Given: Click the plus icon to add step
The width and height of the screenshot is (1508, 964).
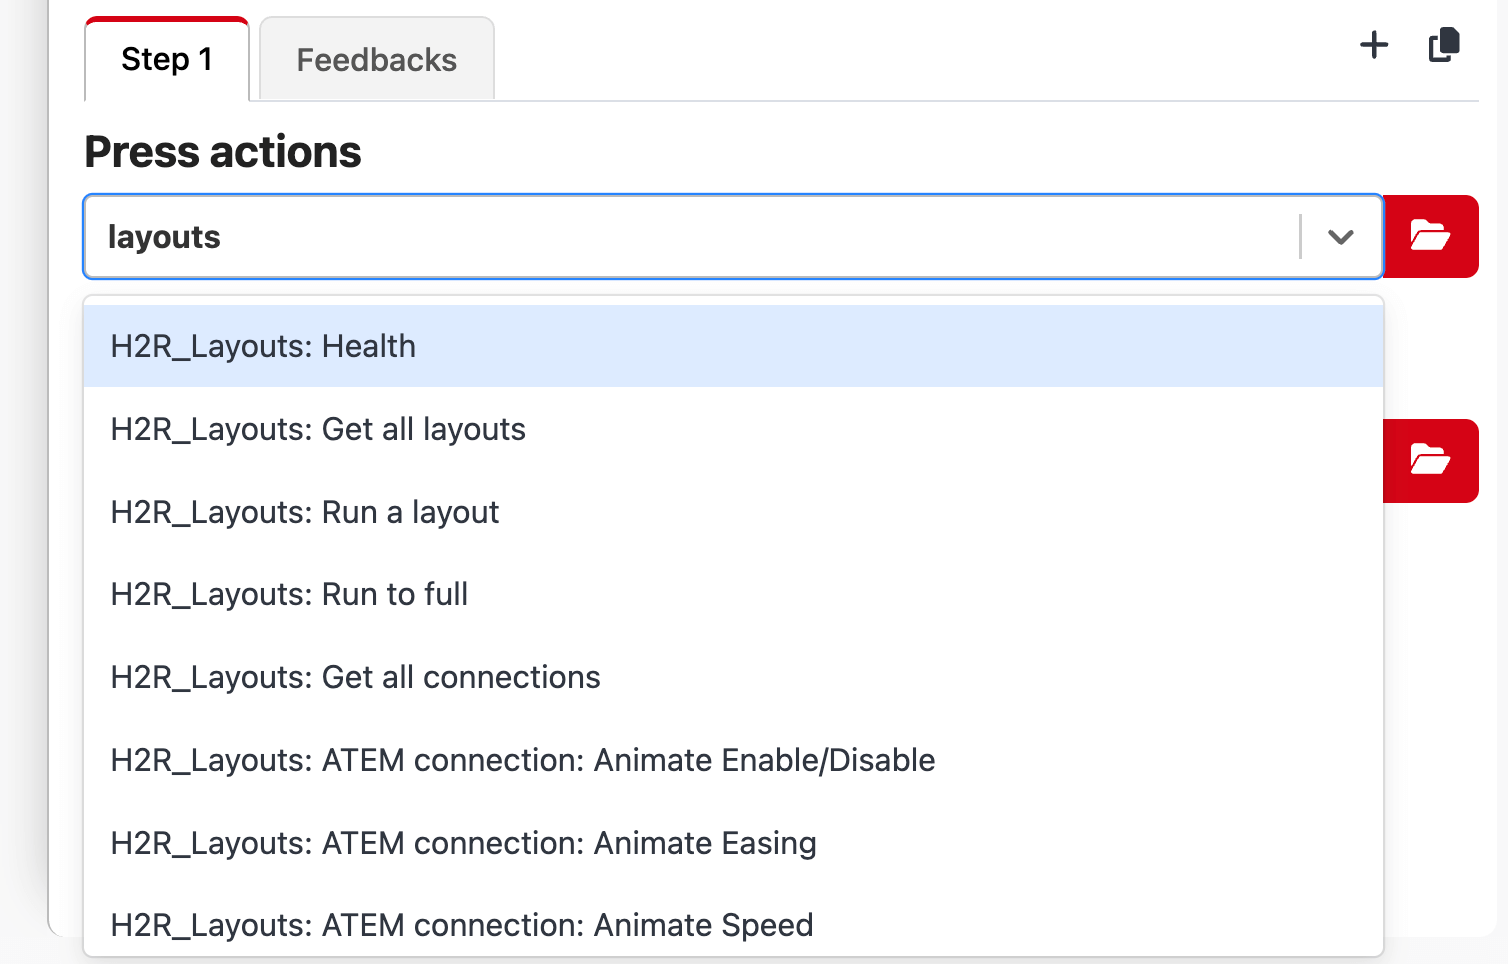Looking at the screenshot, I should tap(1374, 45).
